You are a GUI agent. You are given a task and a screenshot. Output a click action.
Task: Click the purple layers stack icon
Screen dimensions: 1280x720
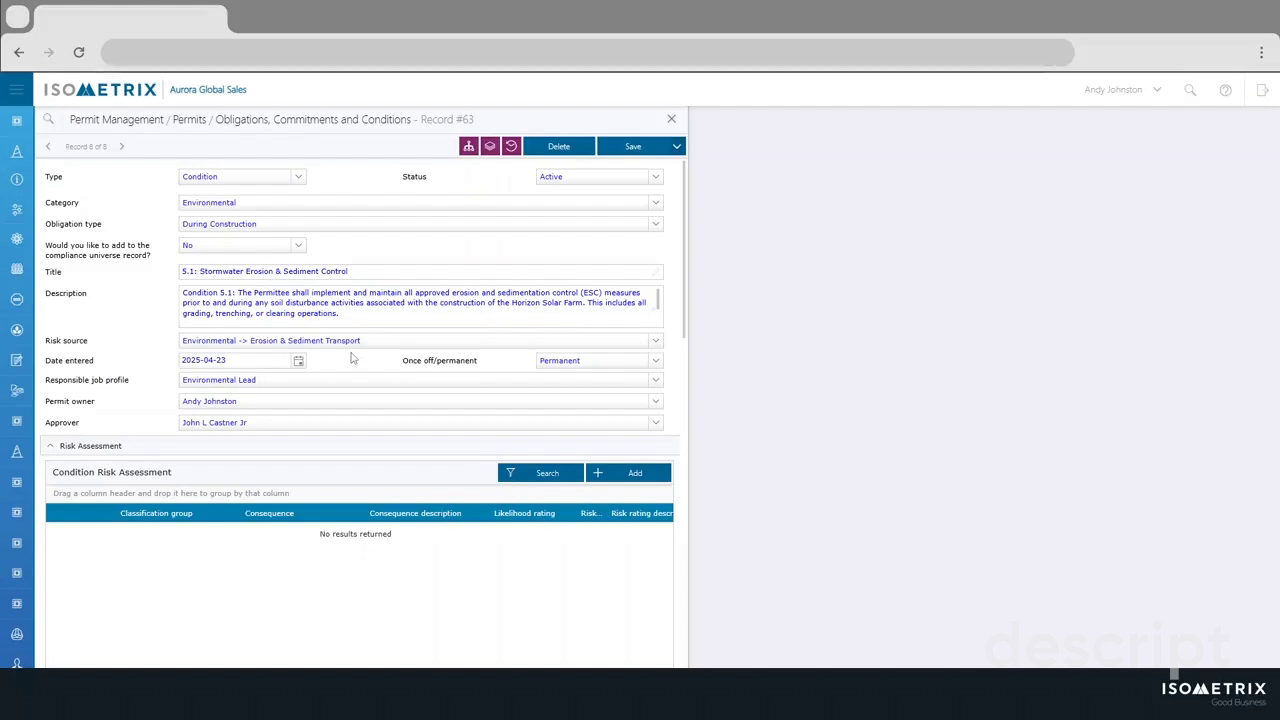pos(490,146)
